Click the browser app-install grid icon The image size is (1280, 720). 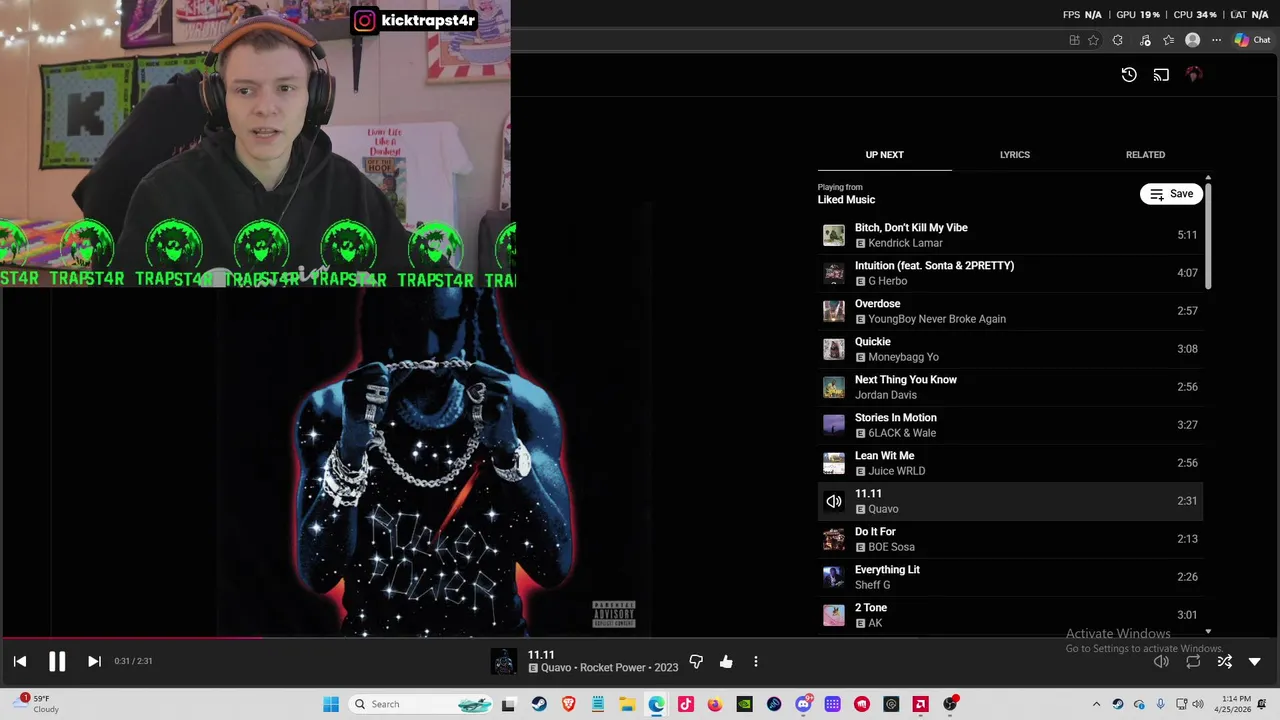[1074, 40]
